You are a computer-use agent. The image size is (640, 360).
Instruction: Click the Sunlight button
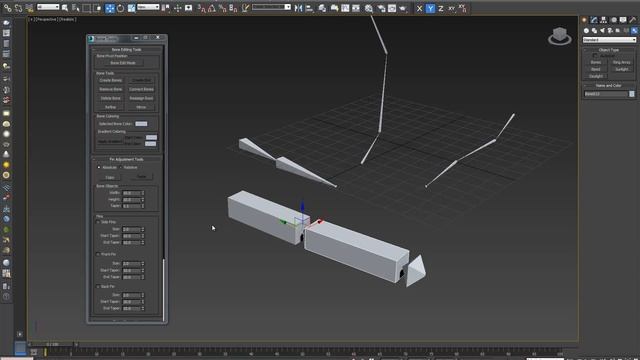(621, 69)
